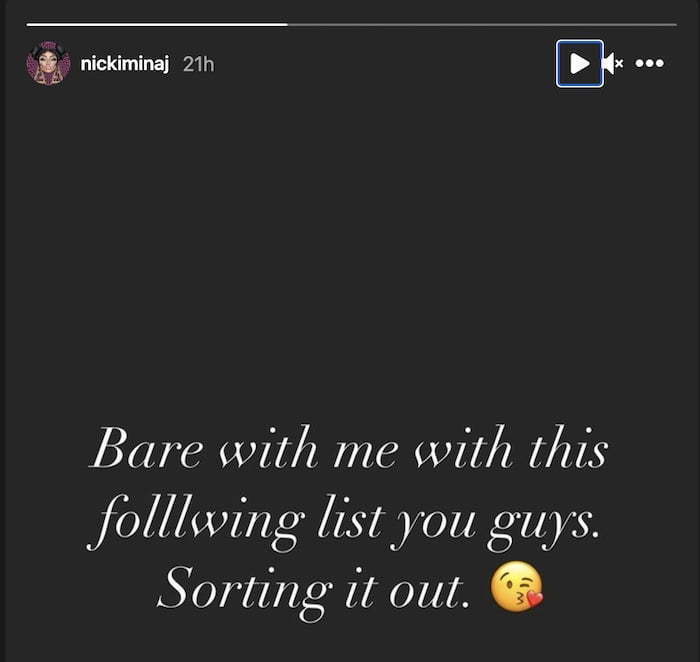The image size is (700, 662).
Task: Unmute the story audio speaker icon
Action: coord(612,63)
